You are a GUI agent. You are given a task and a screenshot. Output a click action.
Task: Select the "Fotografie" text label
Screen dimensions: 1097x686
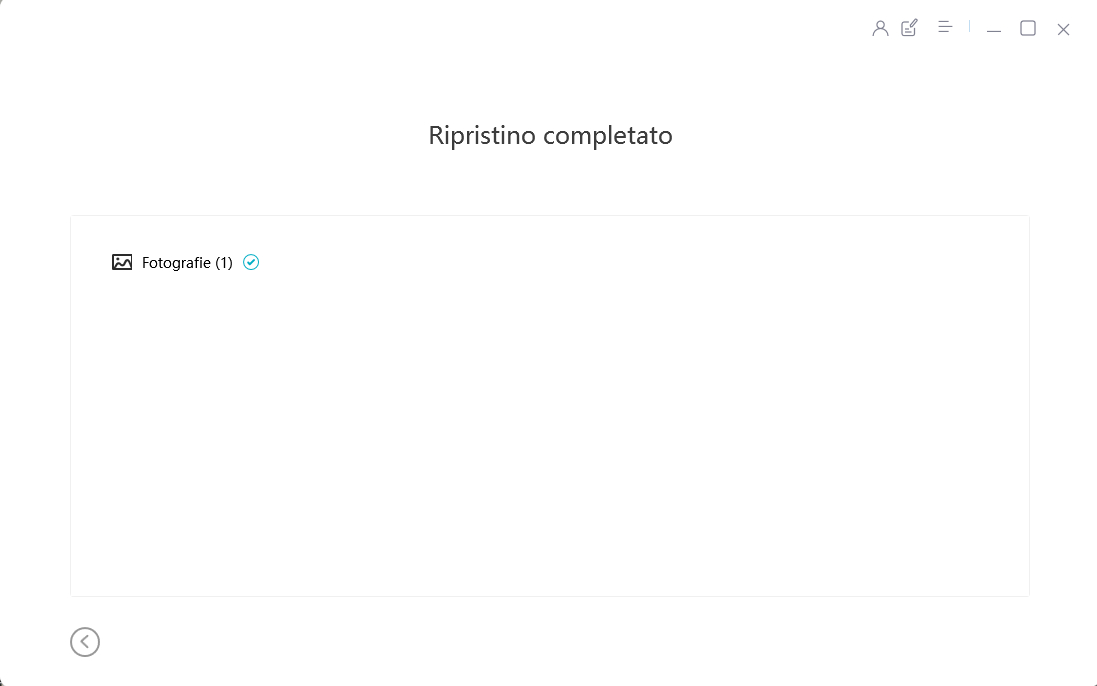point(176,263)
